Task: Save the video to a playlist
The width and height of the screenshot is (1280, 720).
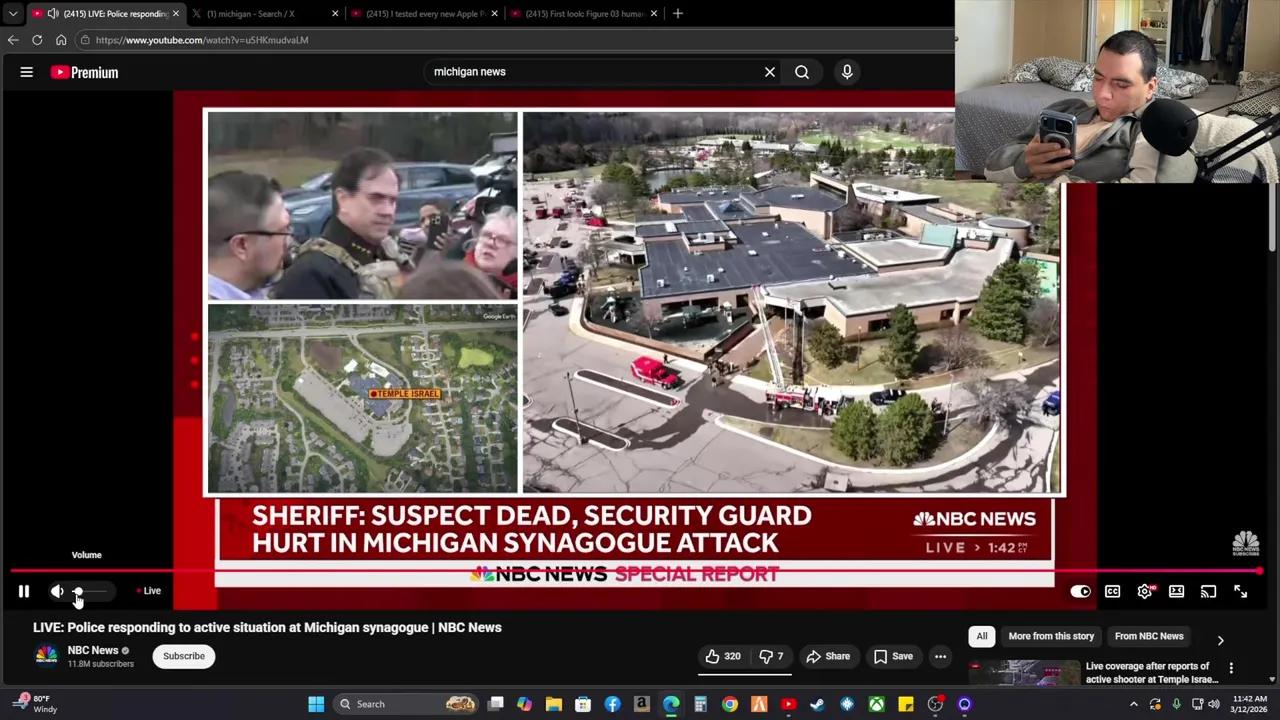Action: pos(893,656)
